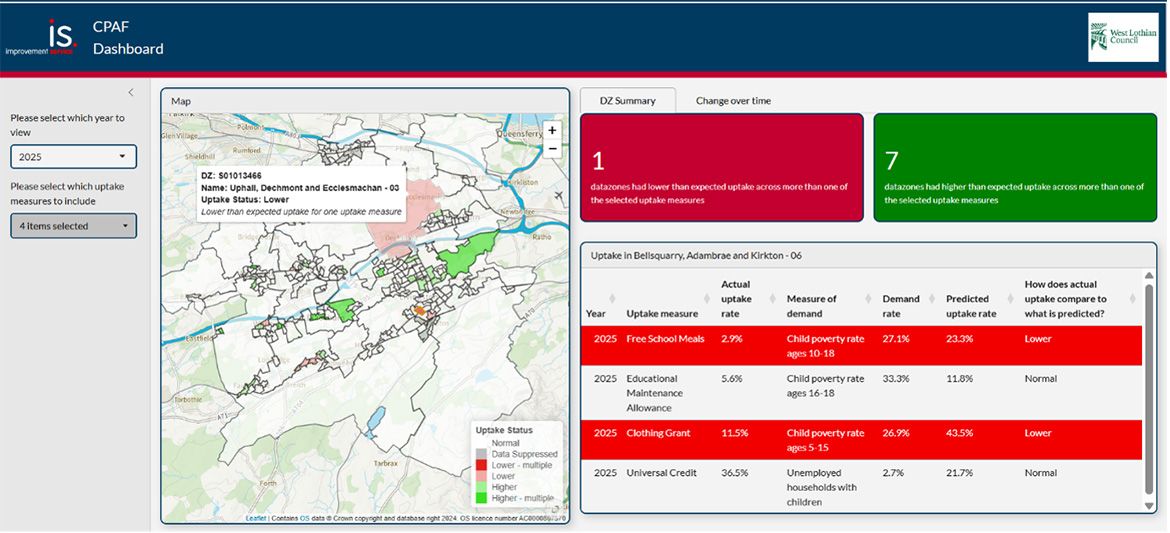Click the green higher-uptake summary card
This screenshot has height=533, width=1170.
1015,168
